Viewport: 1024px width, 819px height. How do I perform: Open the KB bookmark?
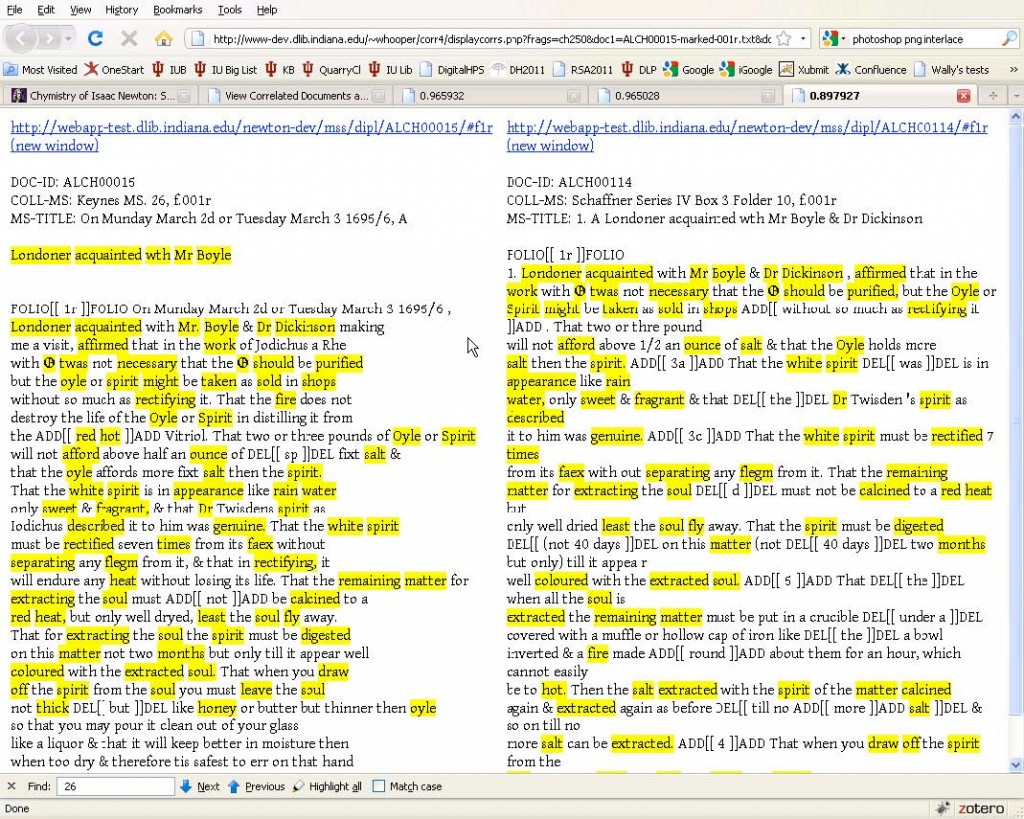coord(280,69)
